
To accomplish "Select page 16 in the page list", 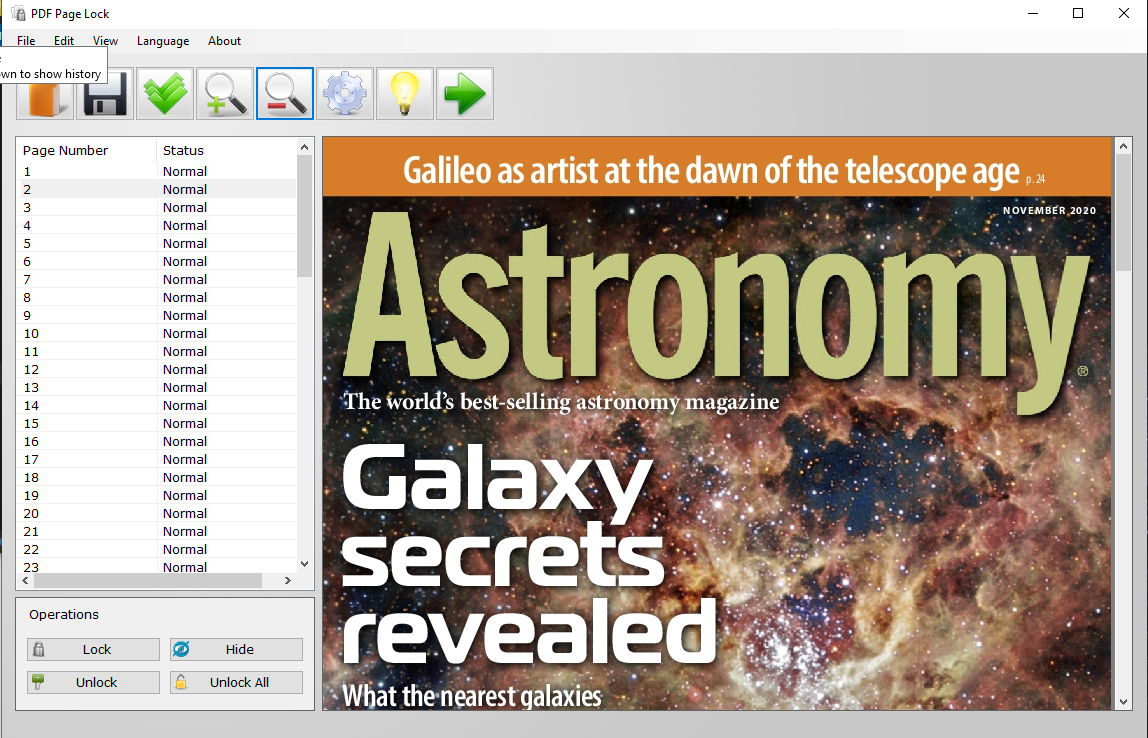I will pos(157,441).
